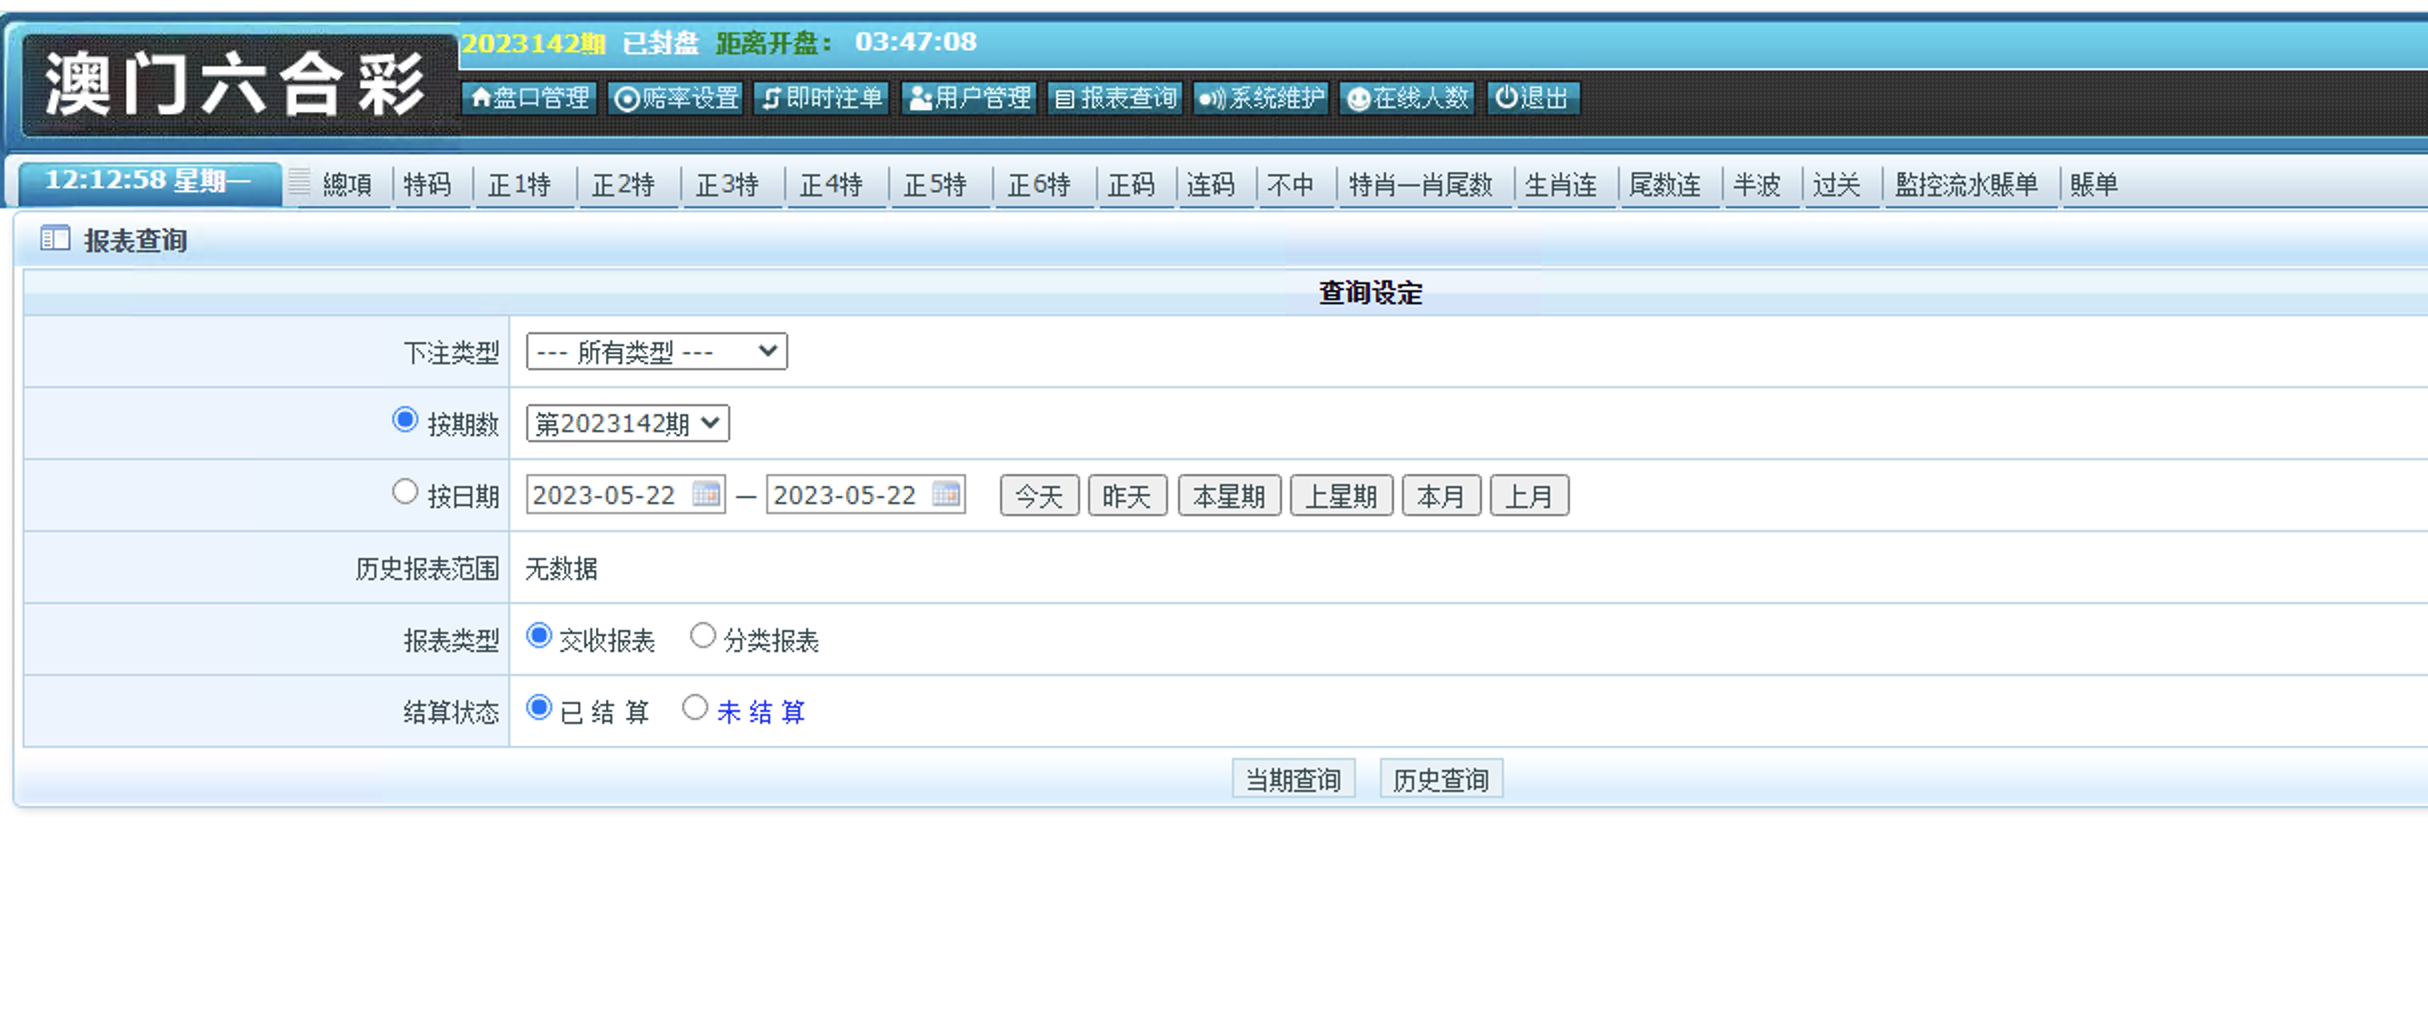2428x1012 pixels.
Task: Click the 澳门六合彩 logo
Action: [x=236, y=85]
